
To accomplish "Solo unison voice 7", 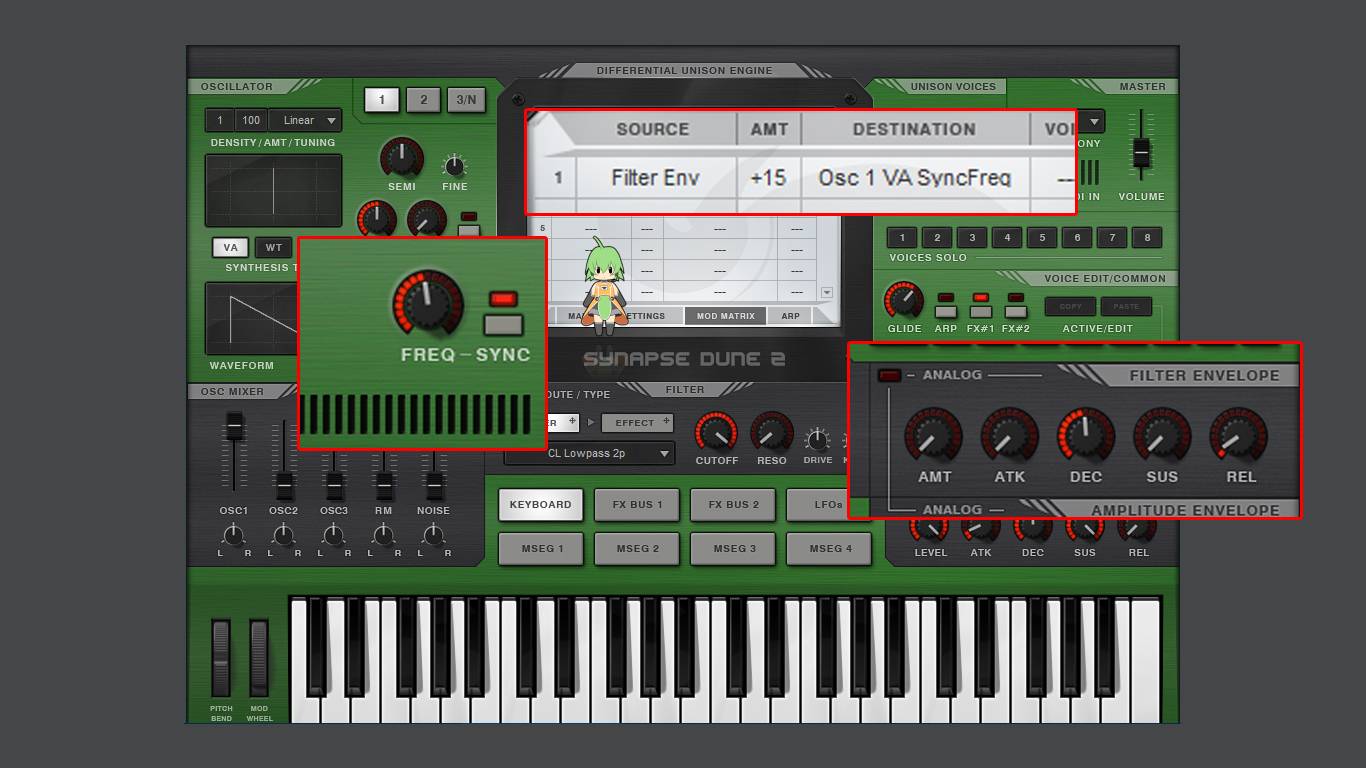I will (x=1112, y=238).
